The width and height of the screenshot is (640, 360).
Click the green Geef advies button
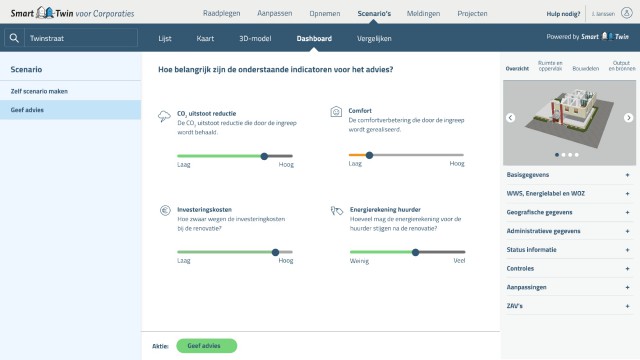pos(207,346)
